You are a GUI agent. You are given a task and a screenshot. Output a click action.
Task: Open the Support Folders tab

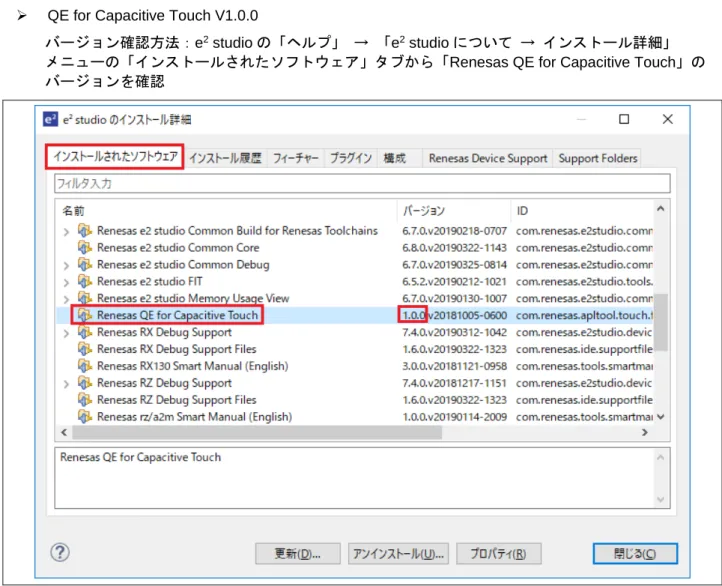pos(598,158)
